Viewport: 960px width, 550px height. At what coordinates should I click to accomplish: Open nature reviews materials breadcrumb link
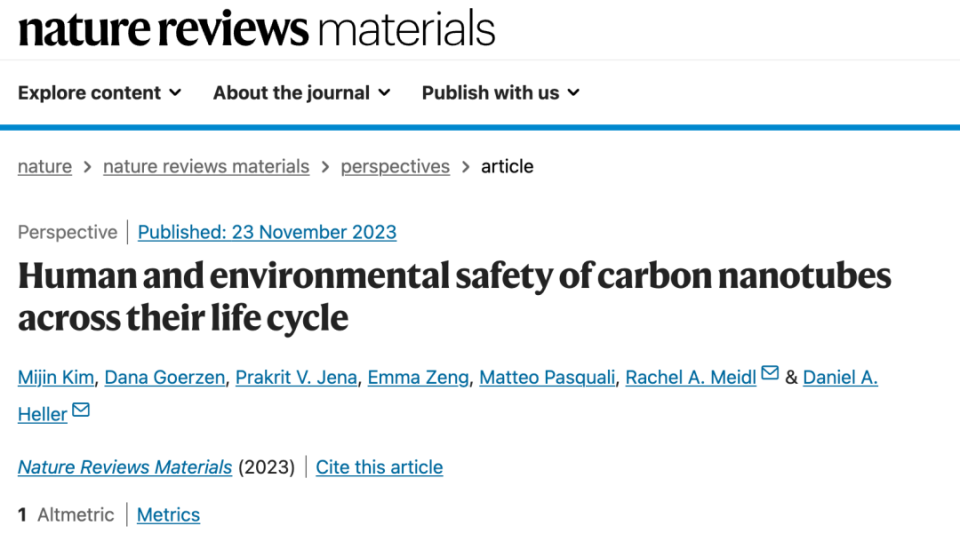coord(206,167)
